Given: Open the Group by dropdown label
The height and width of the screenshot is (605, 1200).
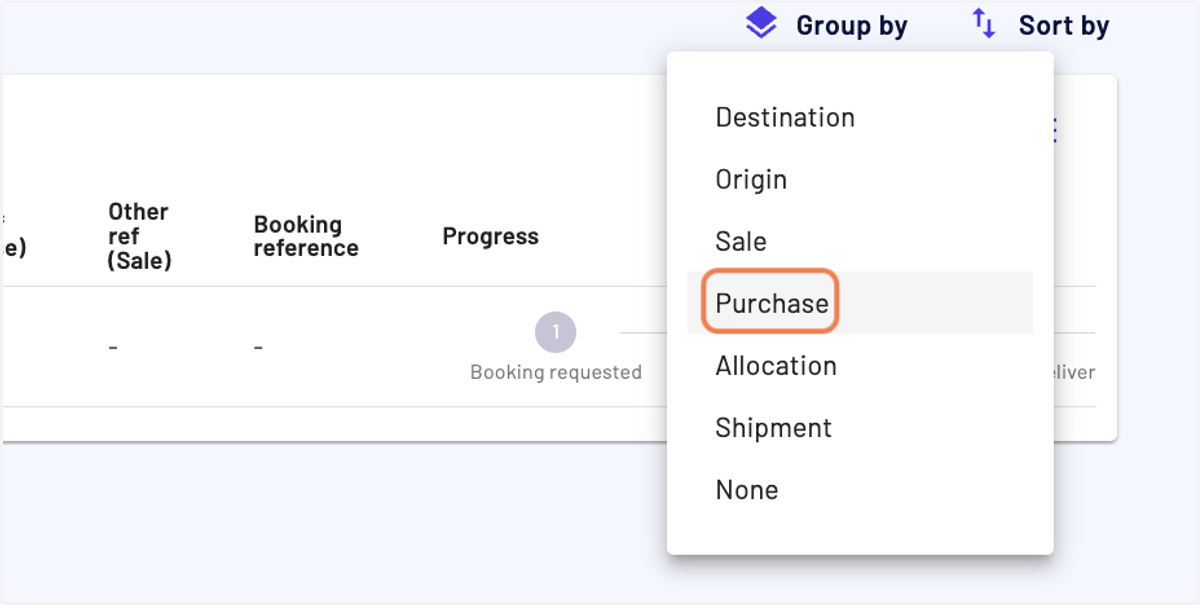Looking at the screenshot, I should 851,25.
